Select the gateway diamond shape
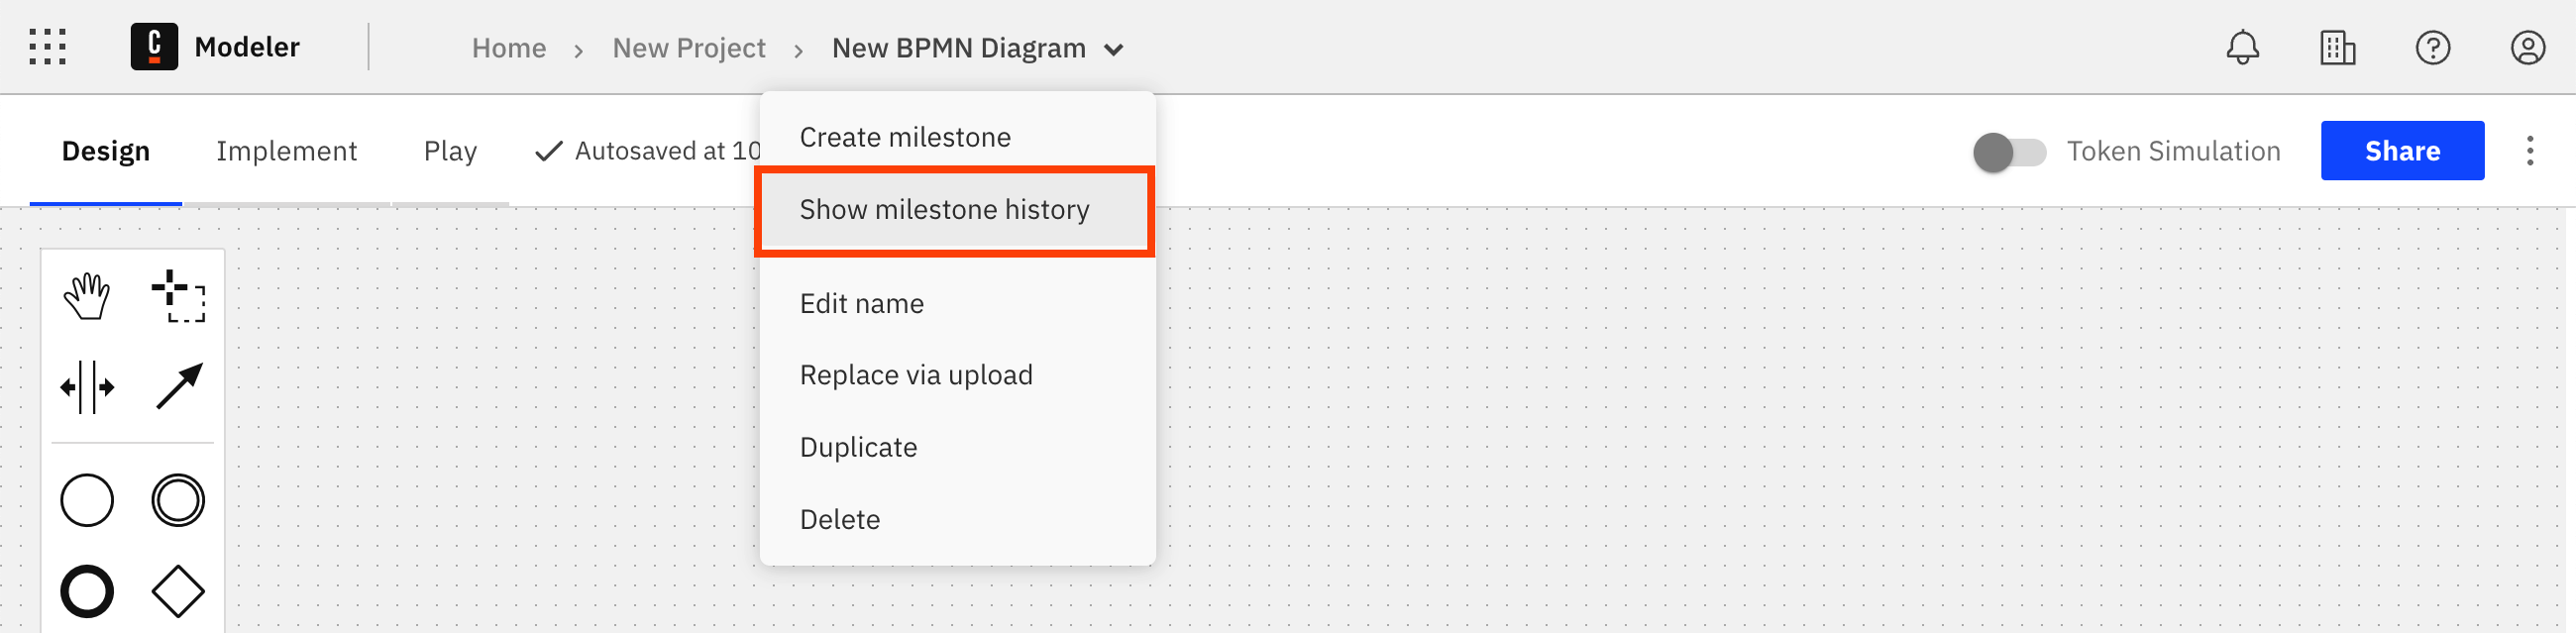The image size is (2576, 633). coord(177,590)
